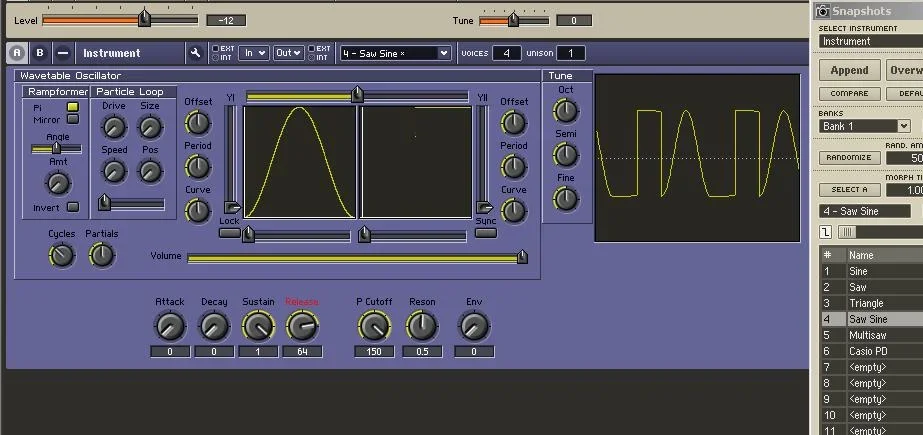Enable the Mirror toggle

[x=73, y=119]
